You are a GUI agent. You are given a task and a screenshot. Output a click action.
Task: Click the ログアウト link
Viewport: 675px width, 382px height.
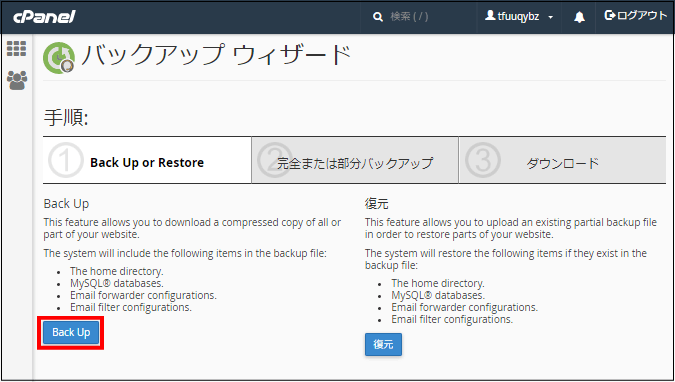pos(635,16)
